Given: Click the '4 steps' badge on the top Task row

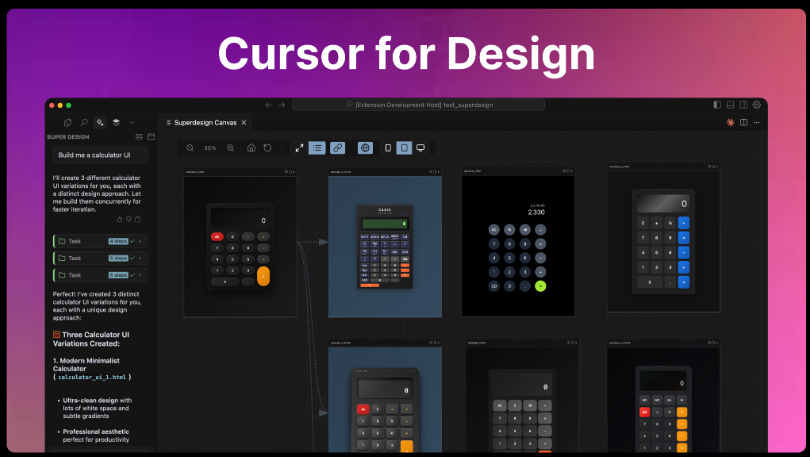Looking at the screenshot, I should pos(118,241).
